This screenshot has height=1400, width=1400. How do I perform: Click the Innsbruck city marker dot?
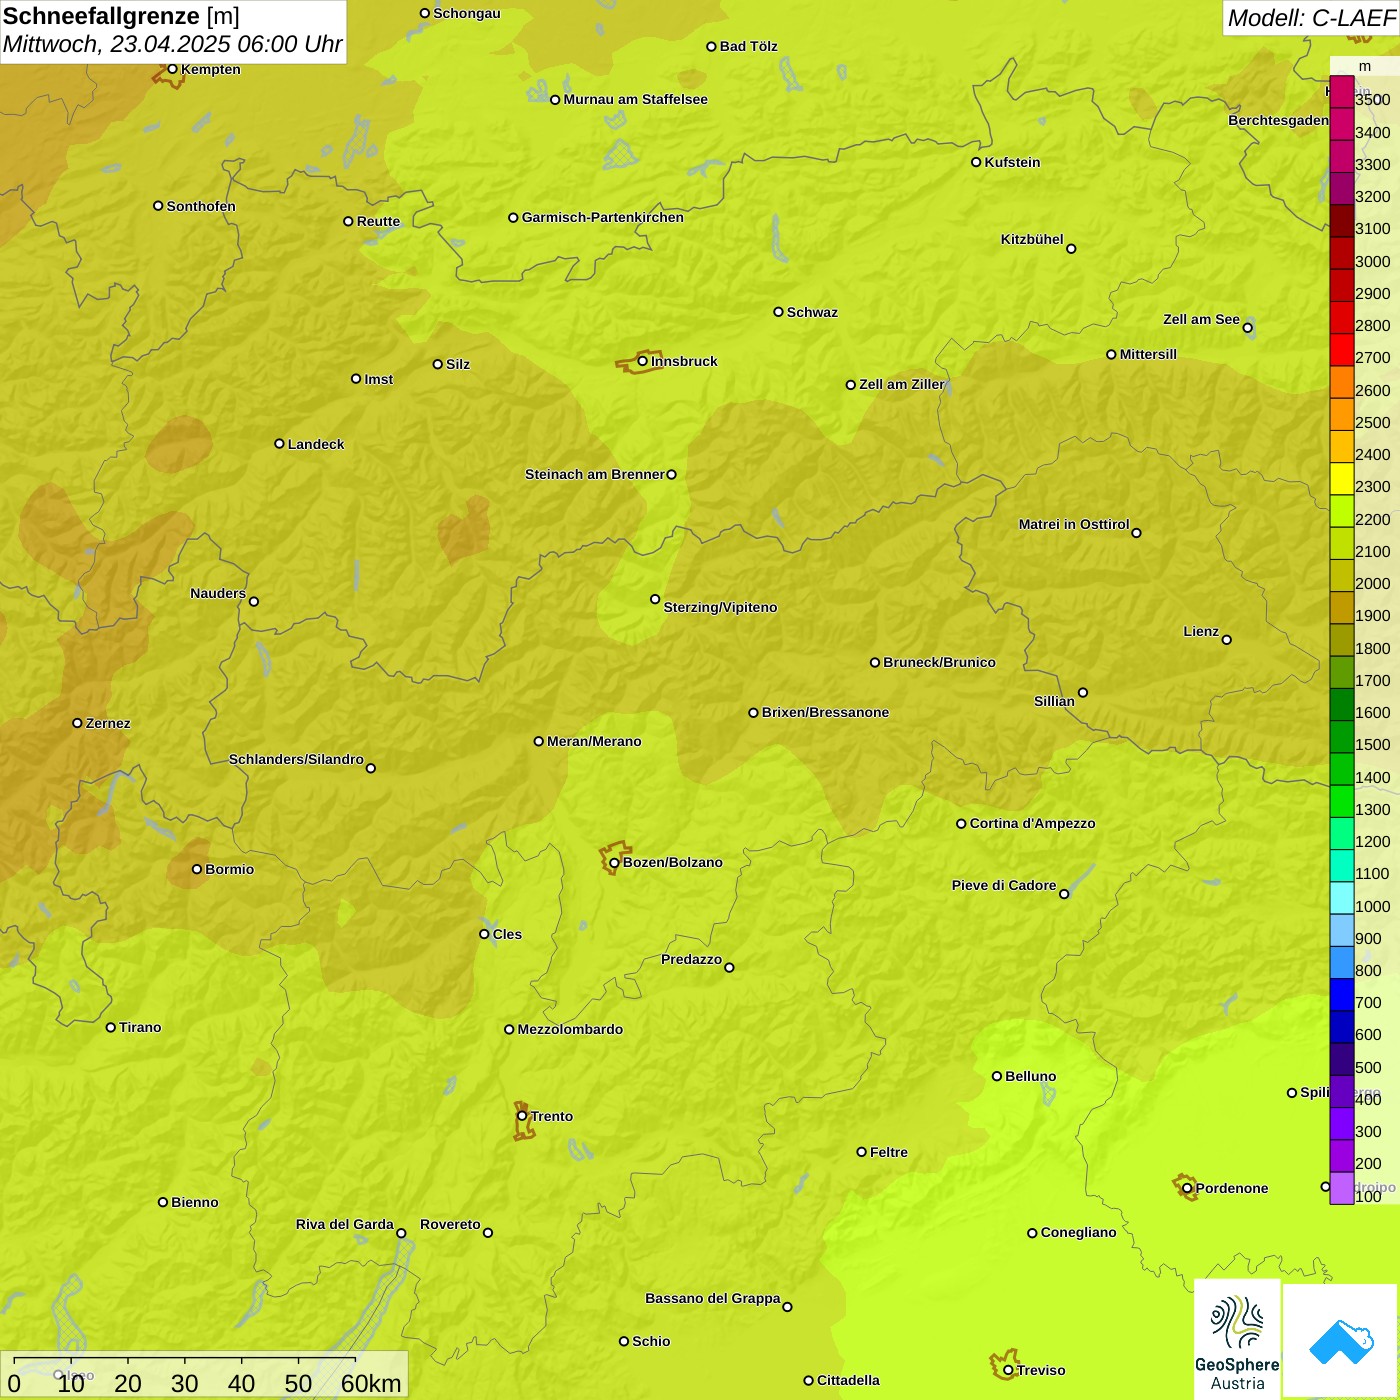643,361
